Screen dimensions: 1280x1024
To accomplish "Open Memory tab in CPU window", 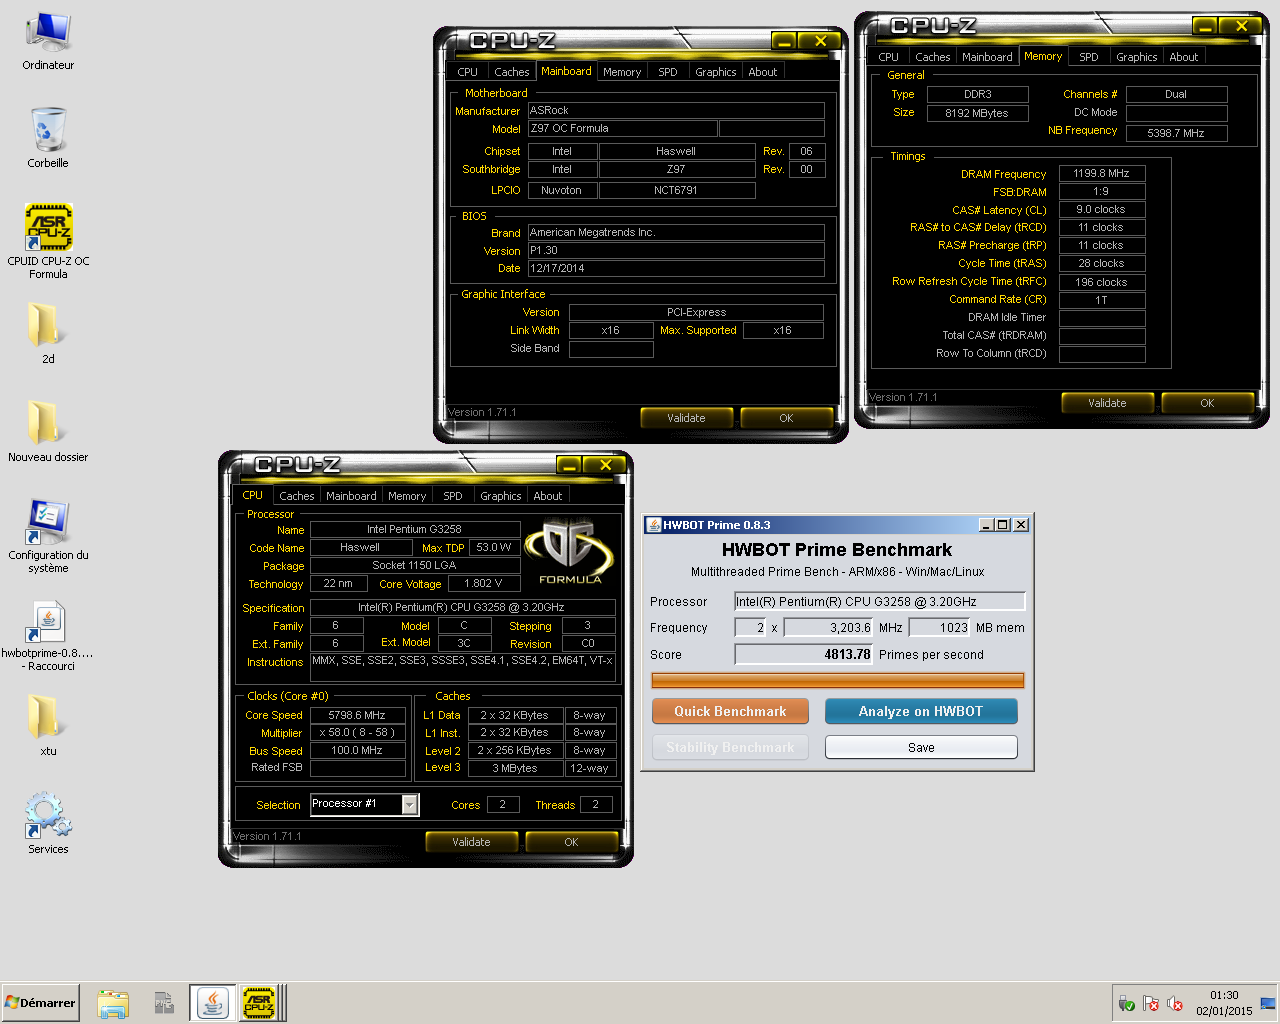I will tap(407, 496).
